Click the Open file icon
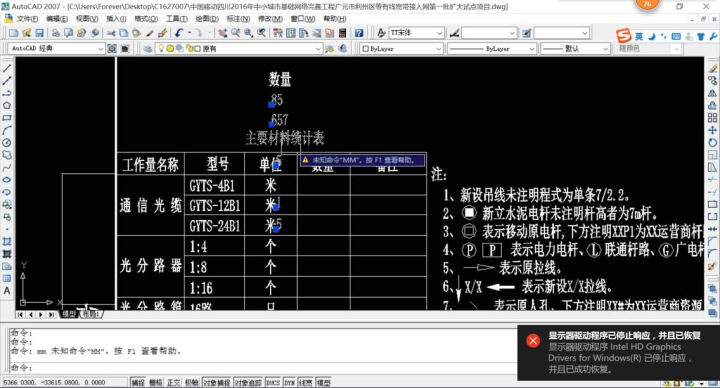This screenshot has height=388, width=720. [27, 33]
